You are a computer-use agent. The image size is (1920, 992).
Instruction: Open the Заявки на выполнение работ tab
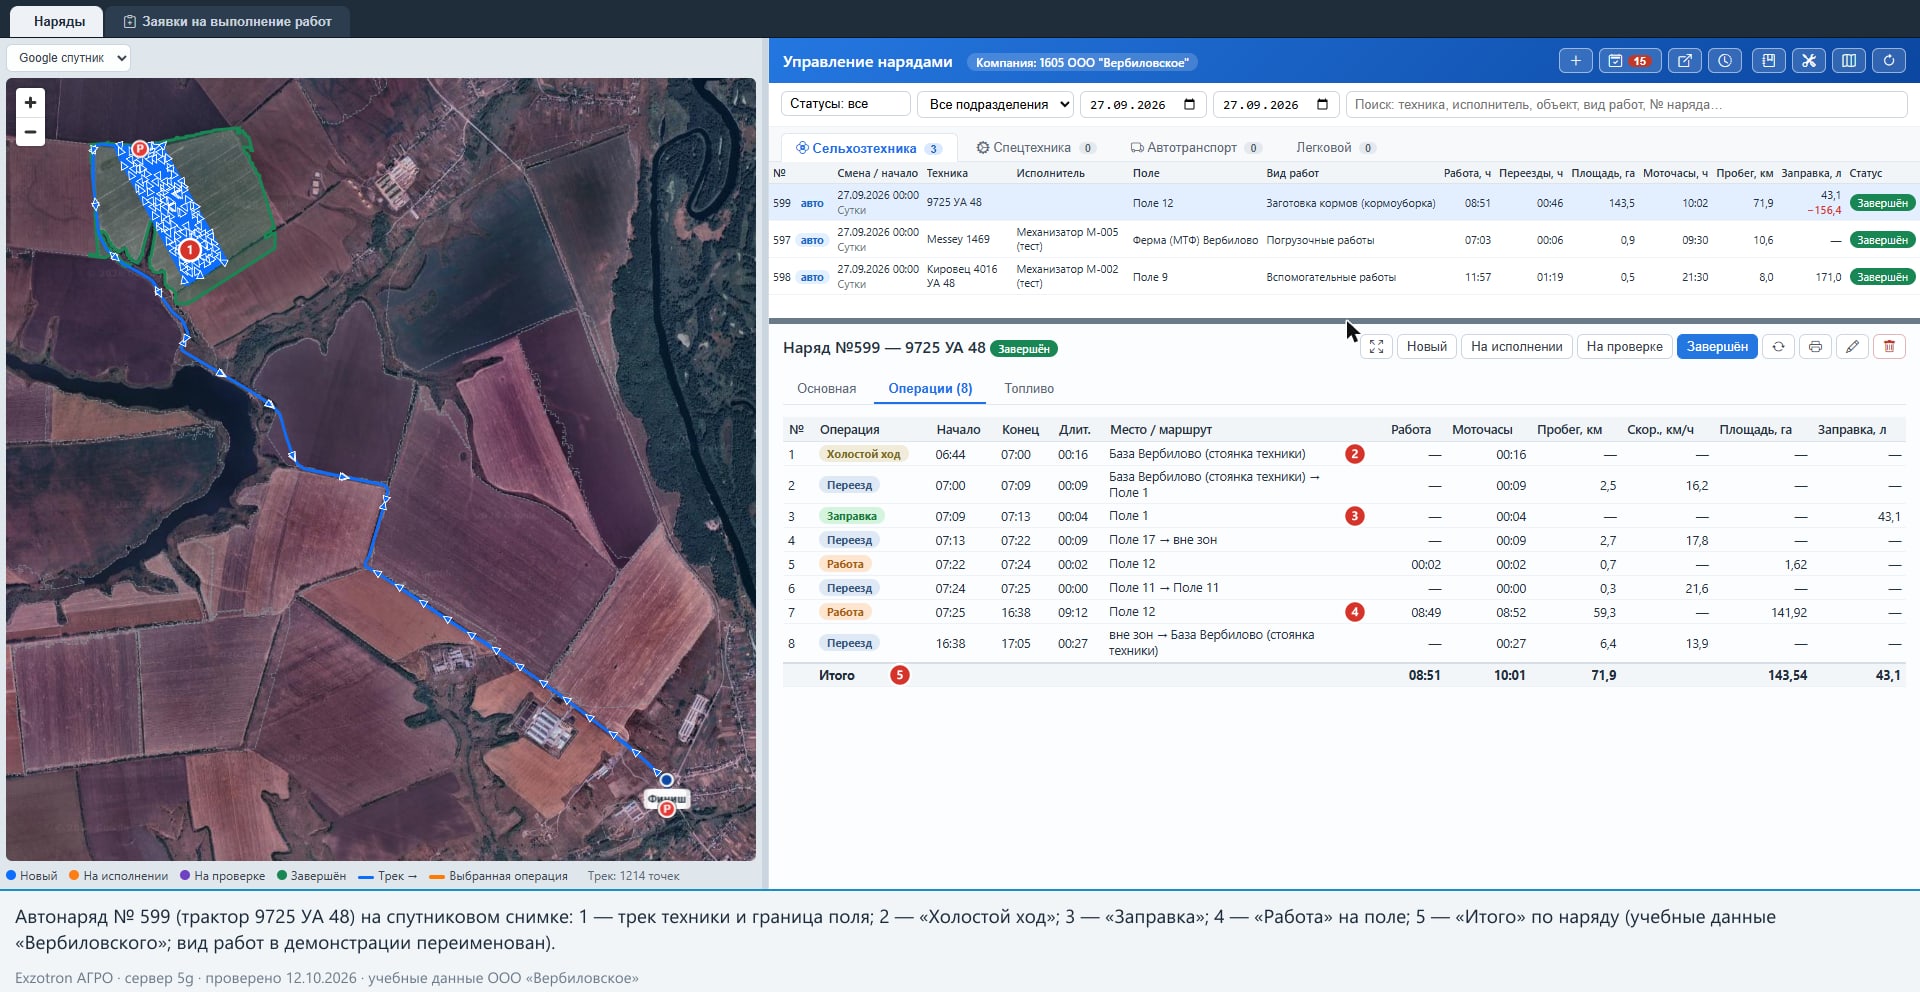[x=228, y=21]
